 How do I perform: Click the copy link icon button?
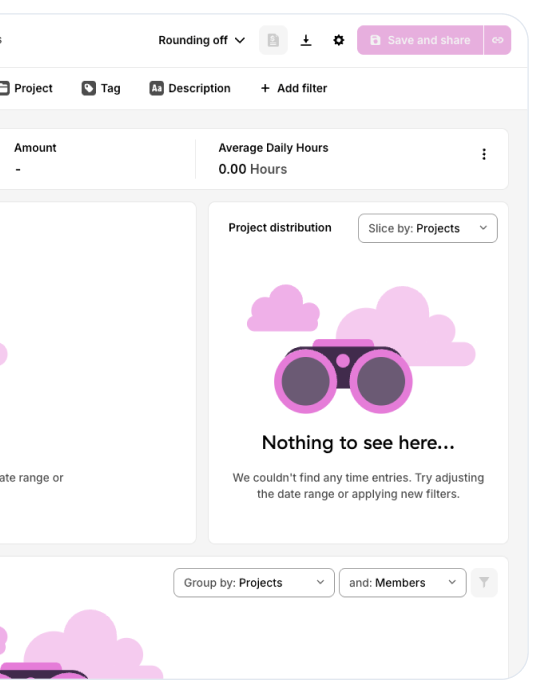point(498,40)
